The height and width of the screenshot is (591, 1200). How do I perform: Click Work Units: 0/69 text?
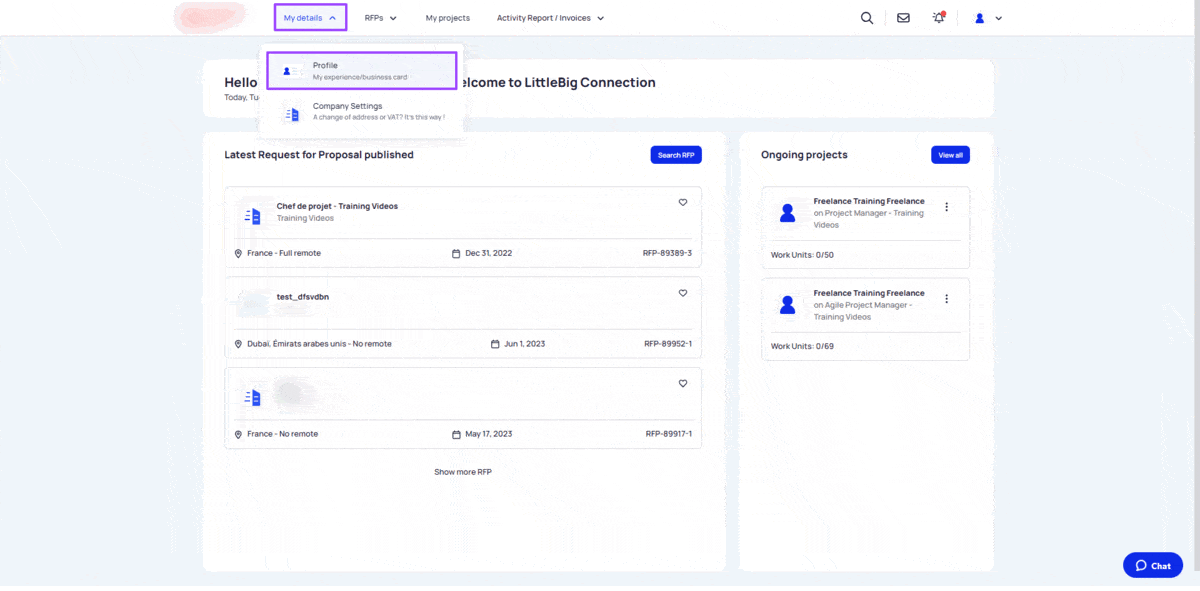click(802, 346)
